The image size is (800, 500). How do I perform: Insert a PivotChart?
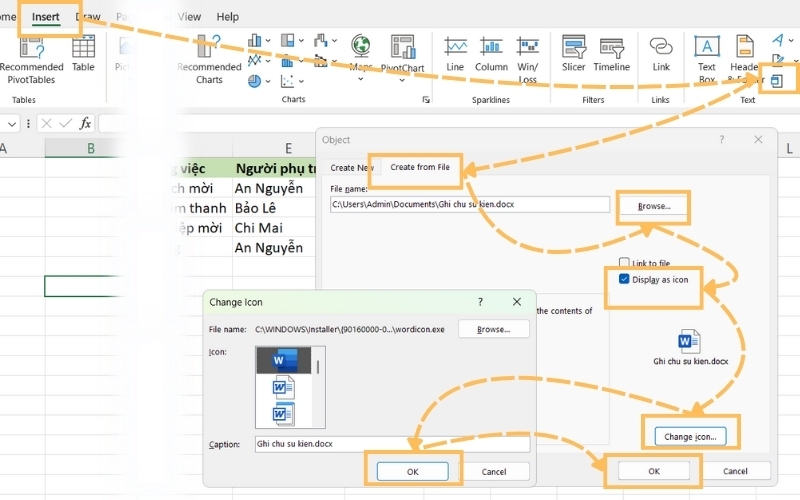tap(403, 57)
